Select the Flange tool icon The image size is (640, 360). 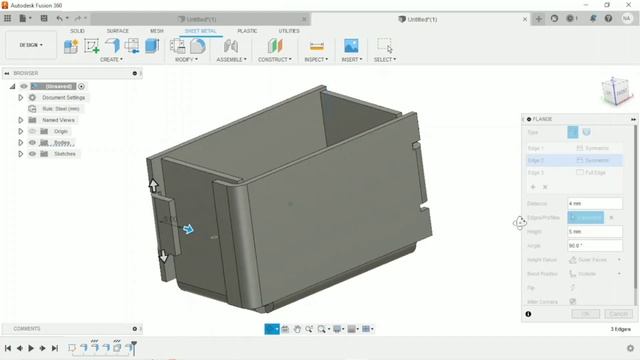[112, 45]
